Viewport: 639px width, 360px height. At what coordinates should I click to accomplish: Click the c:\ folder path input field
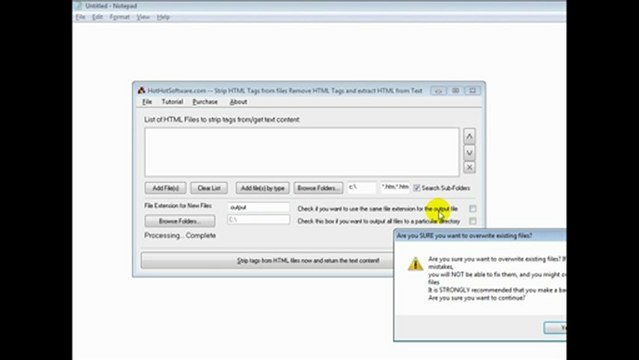tap(361, 187)
